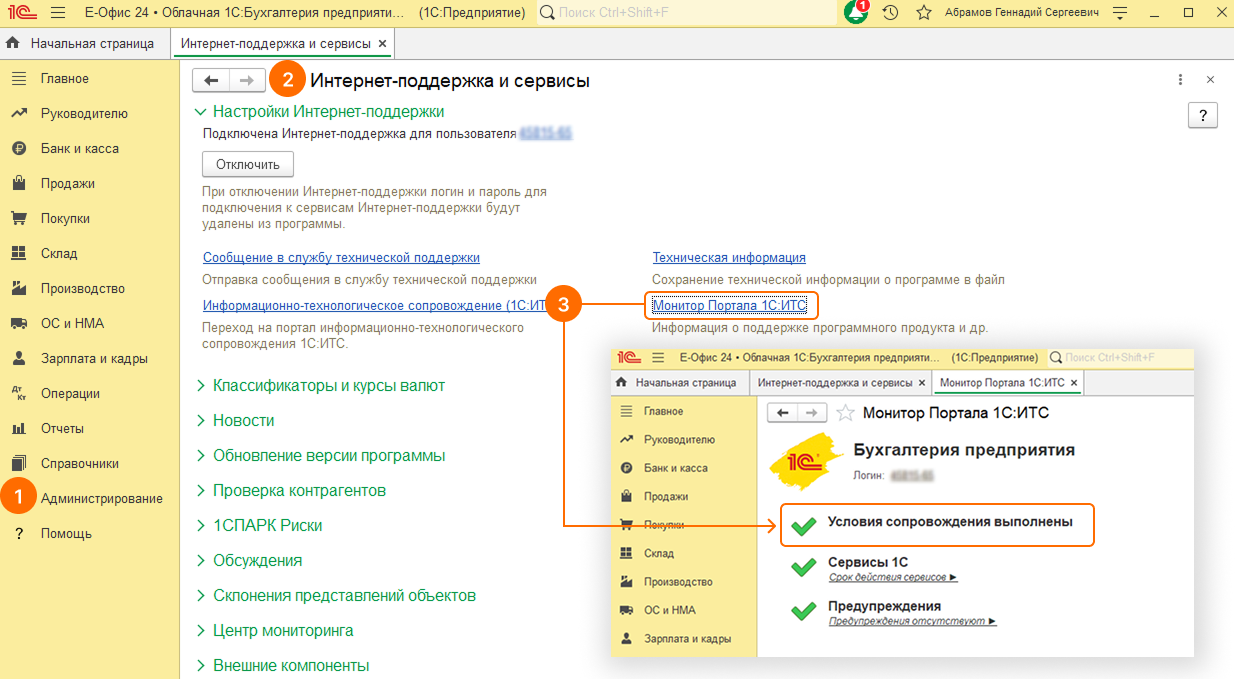Click the Зарплата и кадры person icon
This screenshot has width=1236, height=679.
click(18, 359)
